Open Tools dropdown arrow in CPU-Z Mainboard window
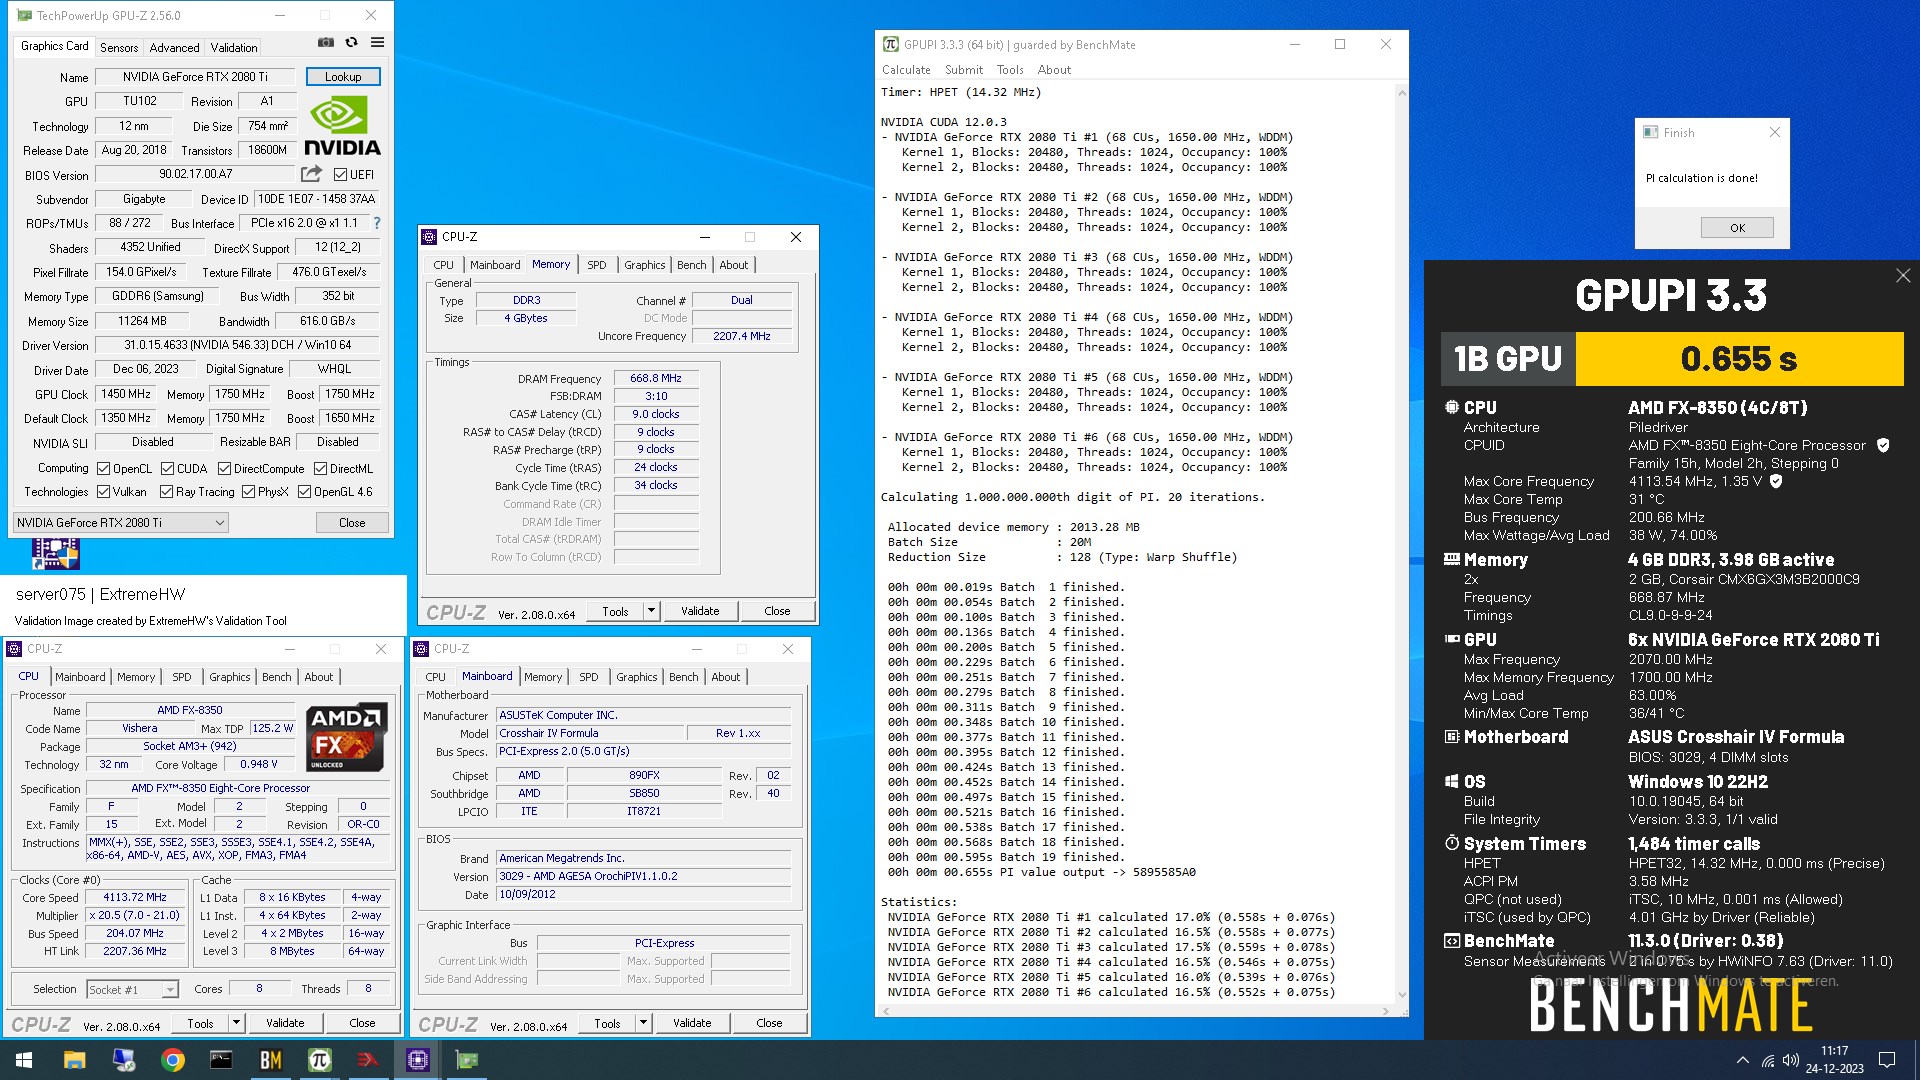This screenshot has height=1080, width=1920. click(643, 1022)
